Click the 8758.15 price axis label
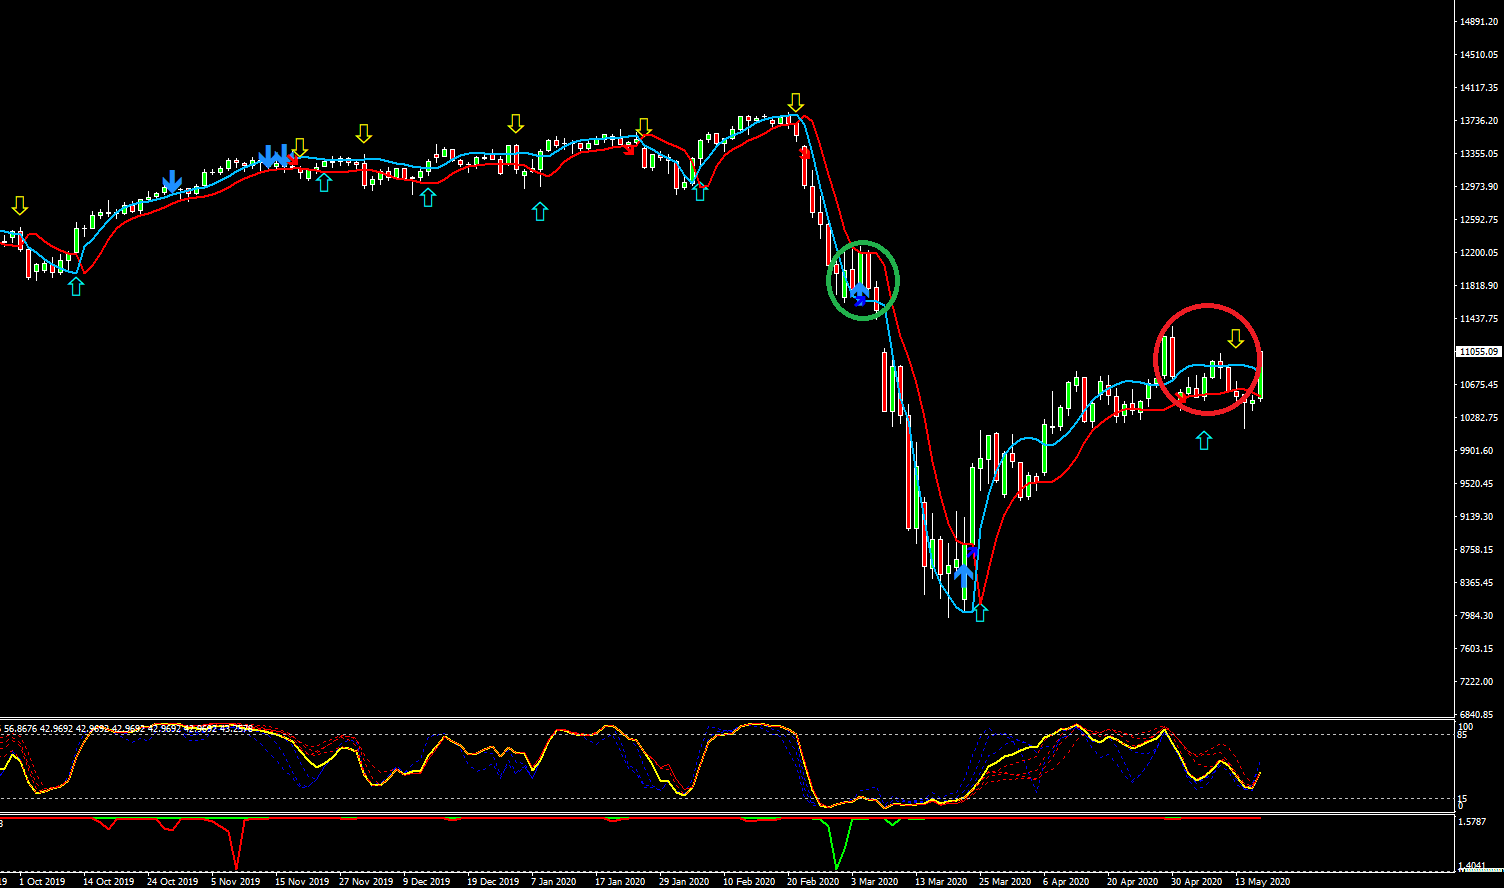Image resolution: width=1504 pixels, height=888 pixels. coord(1477,550)
